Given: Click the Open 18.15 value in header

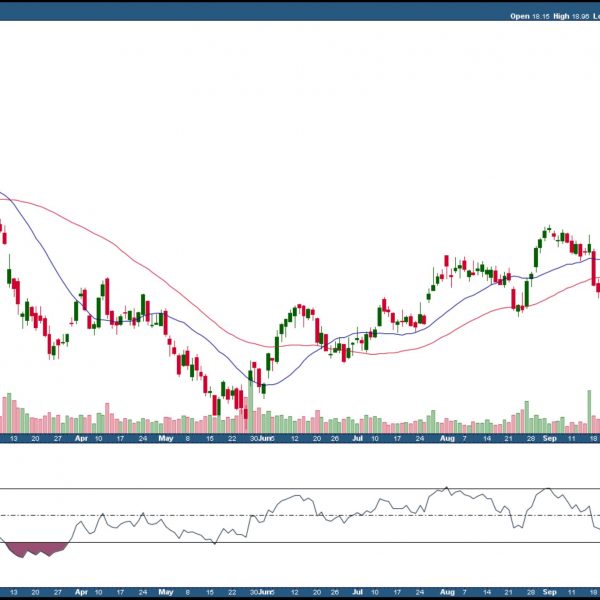Looking at the screenshot, I should (530, 16).
